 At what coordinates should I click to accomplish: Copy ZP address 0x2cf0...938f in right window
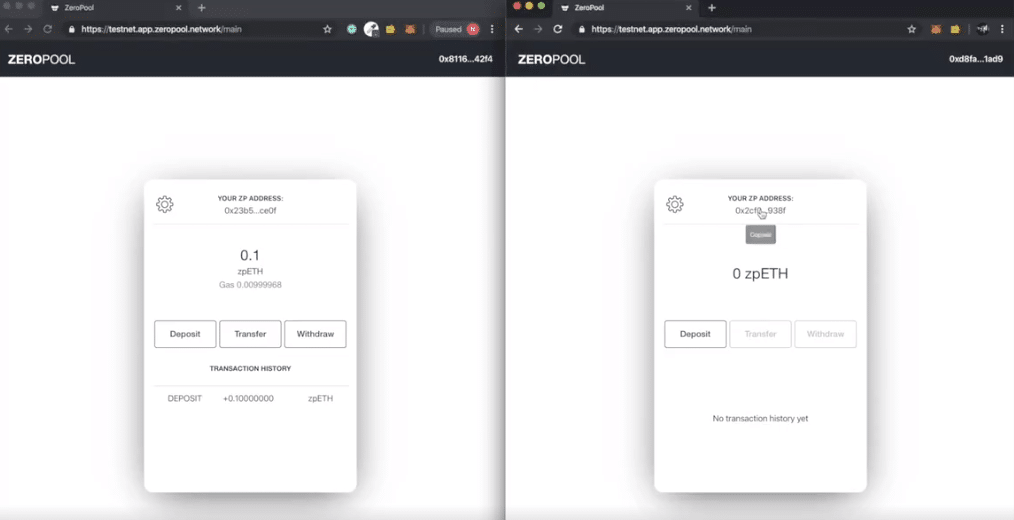[x=760, y=210]
